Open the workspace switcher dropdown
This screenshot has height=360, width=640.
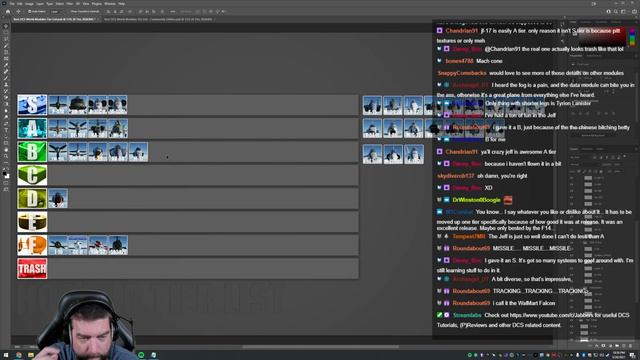click(x=623, y=11)
